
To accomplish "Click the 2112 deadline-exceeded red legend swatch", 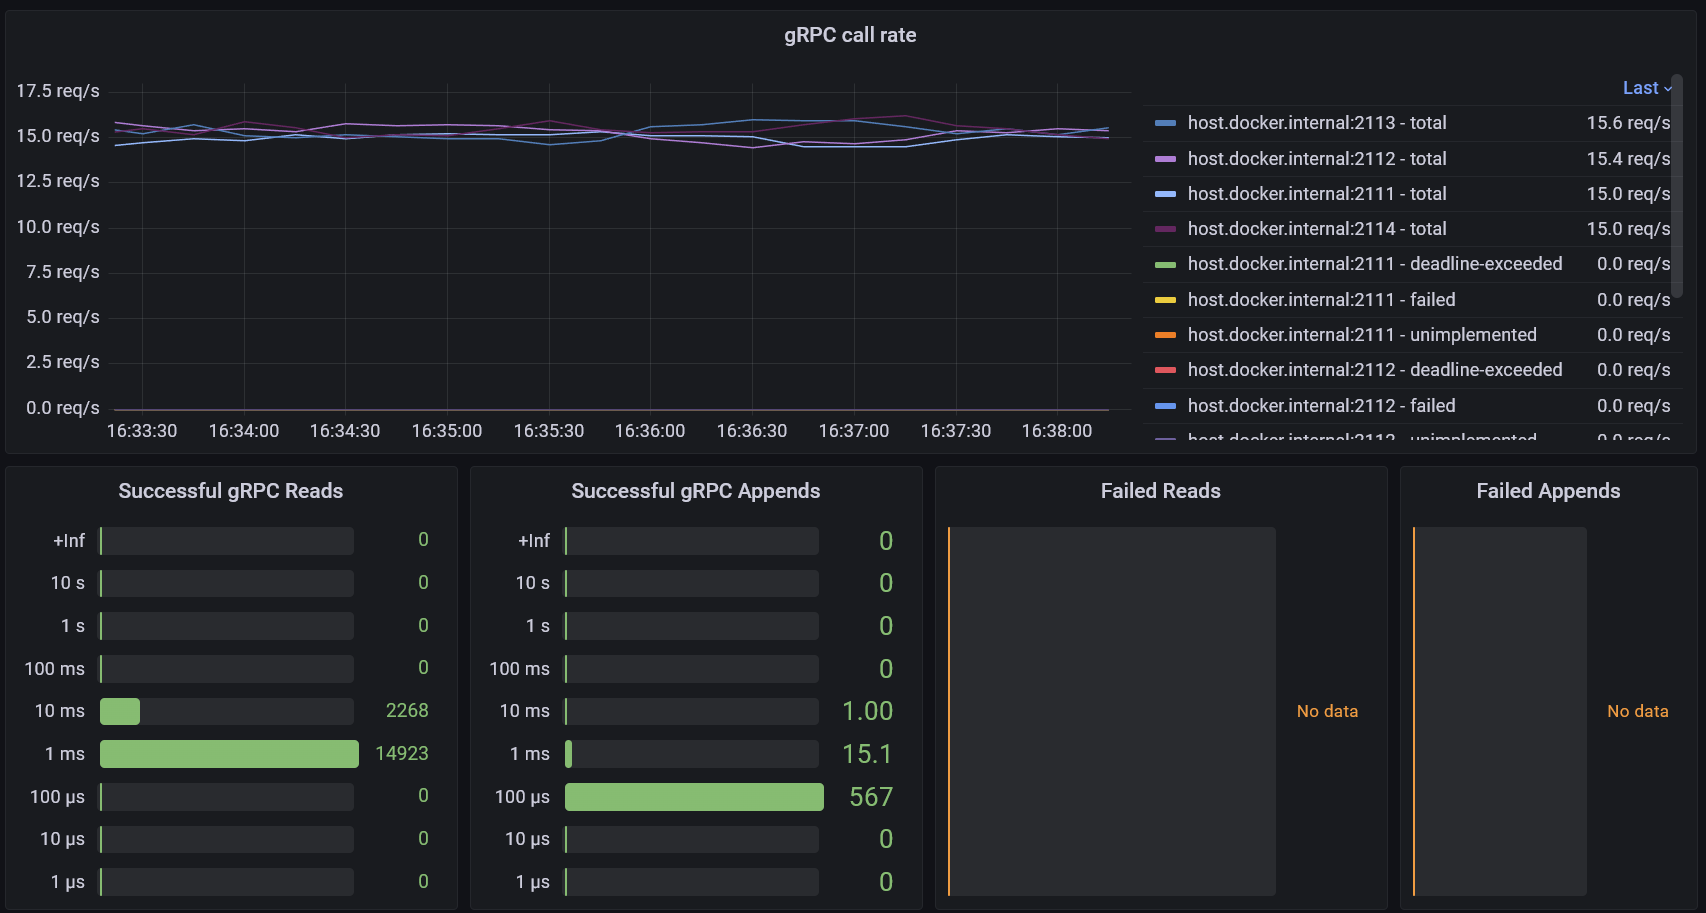I will click(1165, 370).
